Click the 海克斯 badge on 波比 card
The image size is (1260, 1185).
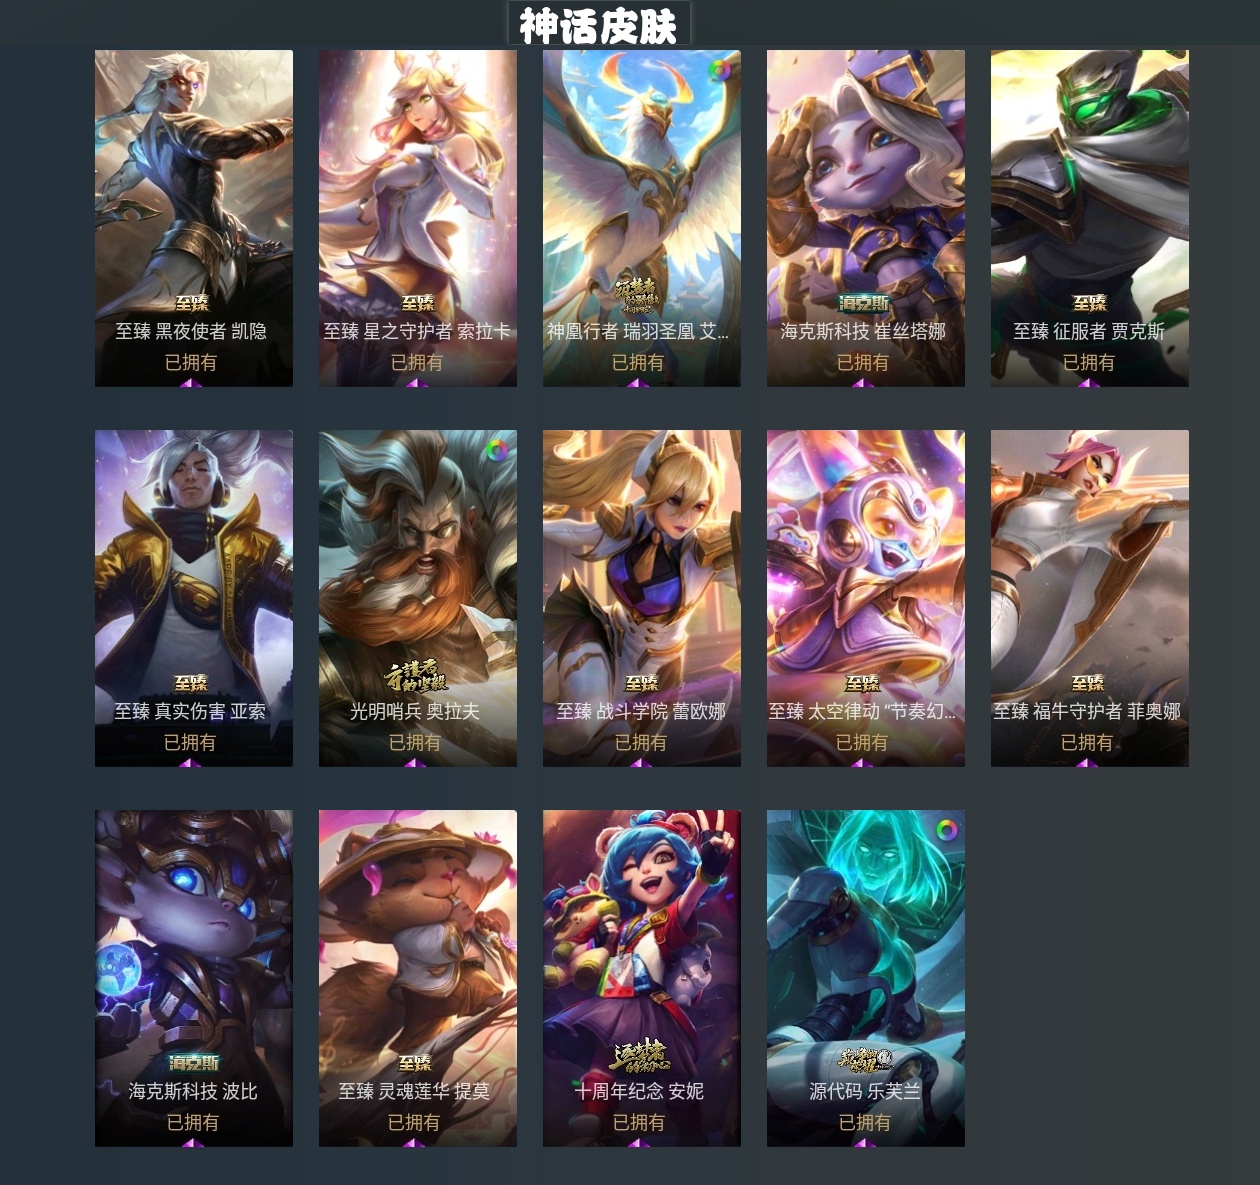click(x=193, y=1063)
